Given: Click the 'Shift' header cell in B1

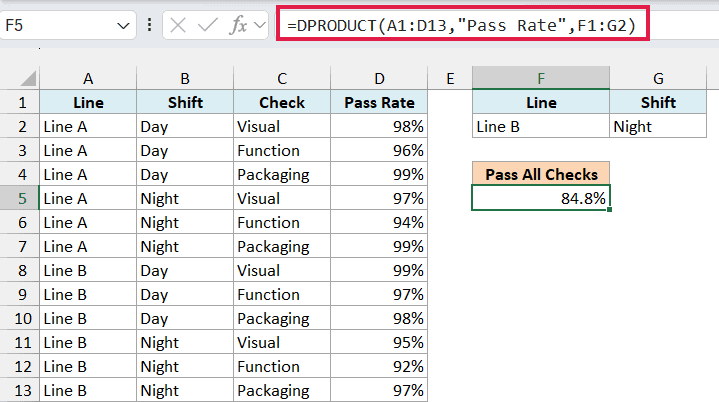Looking at the screenshot, I should 185,102.
